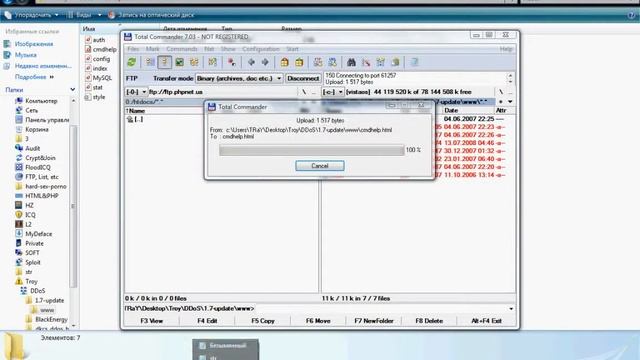Select the HTML&PHP folder in tree
Screen dimensions: 640x360
click(37, 196)
